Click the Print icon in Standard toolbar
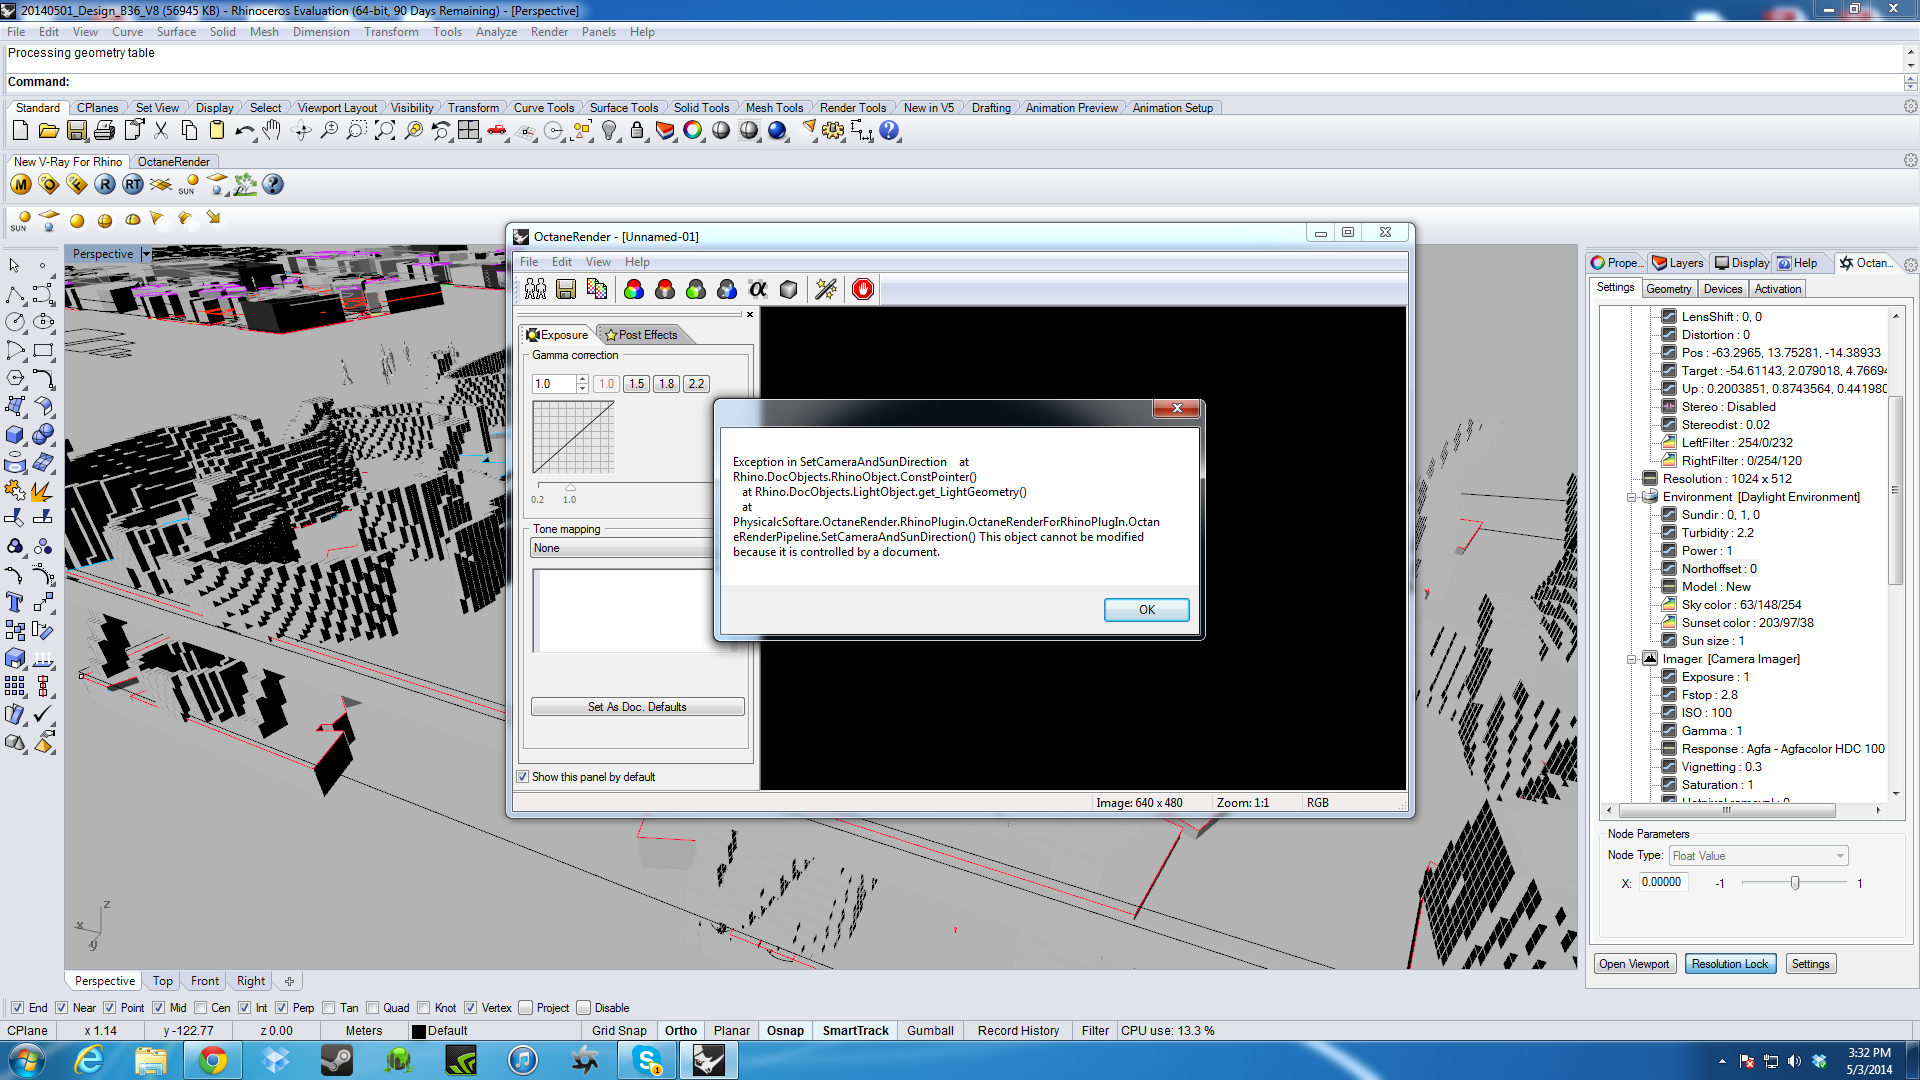1920x1080 pixels. [104, 131]
